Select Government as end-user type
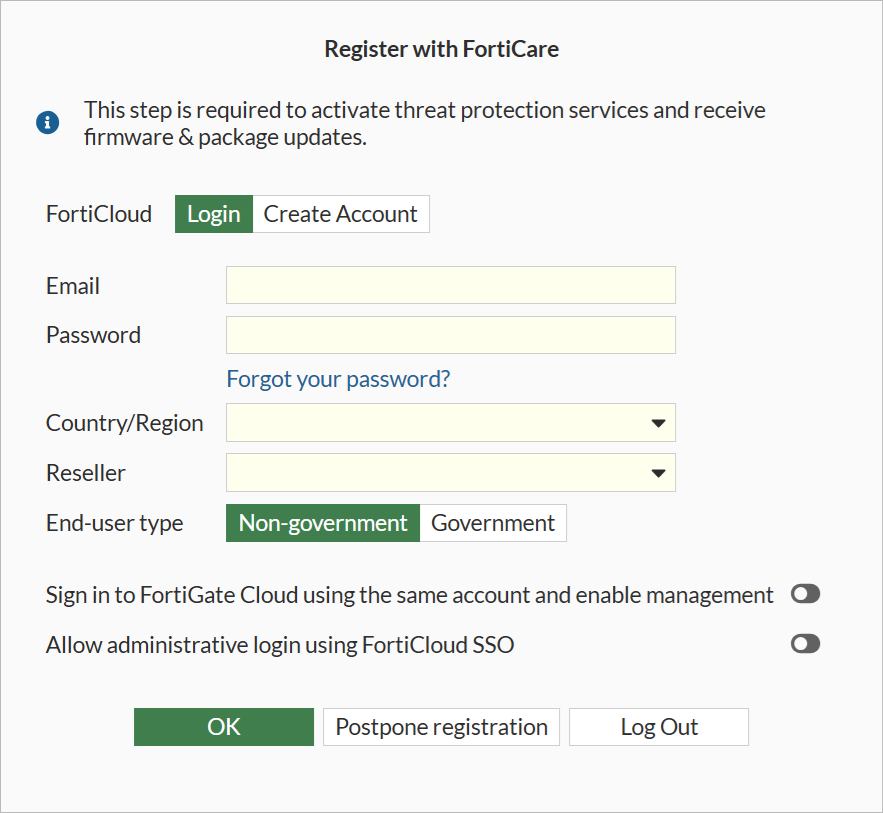This screenshot has height=813, width=883. 493,523
